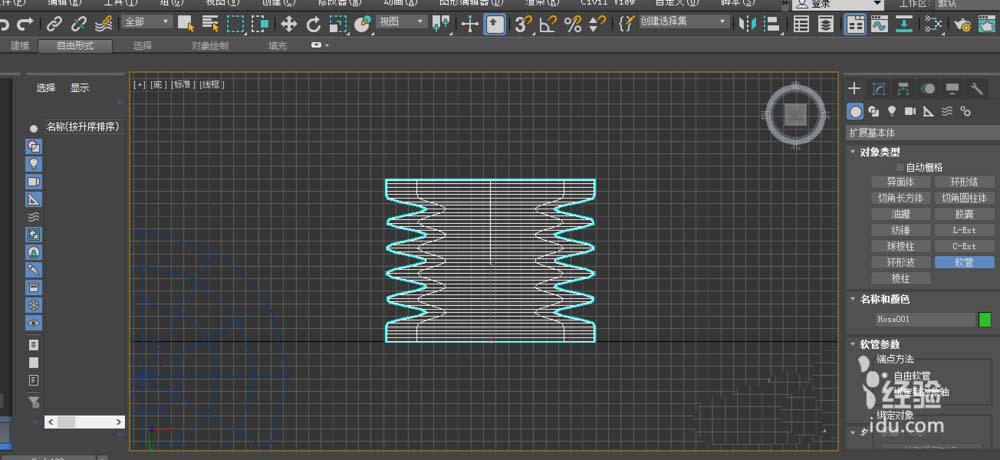Click the green object color swatch

click(x=984, y=320)
